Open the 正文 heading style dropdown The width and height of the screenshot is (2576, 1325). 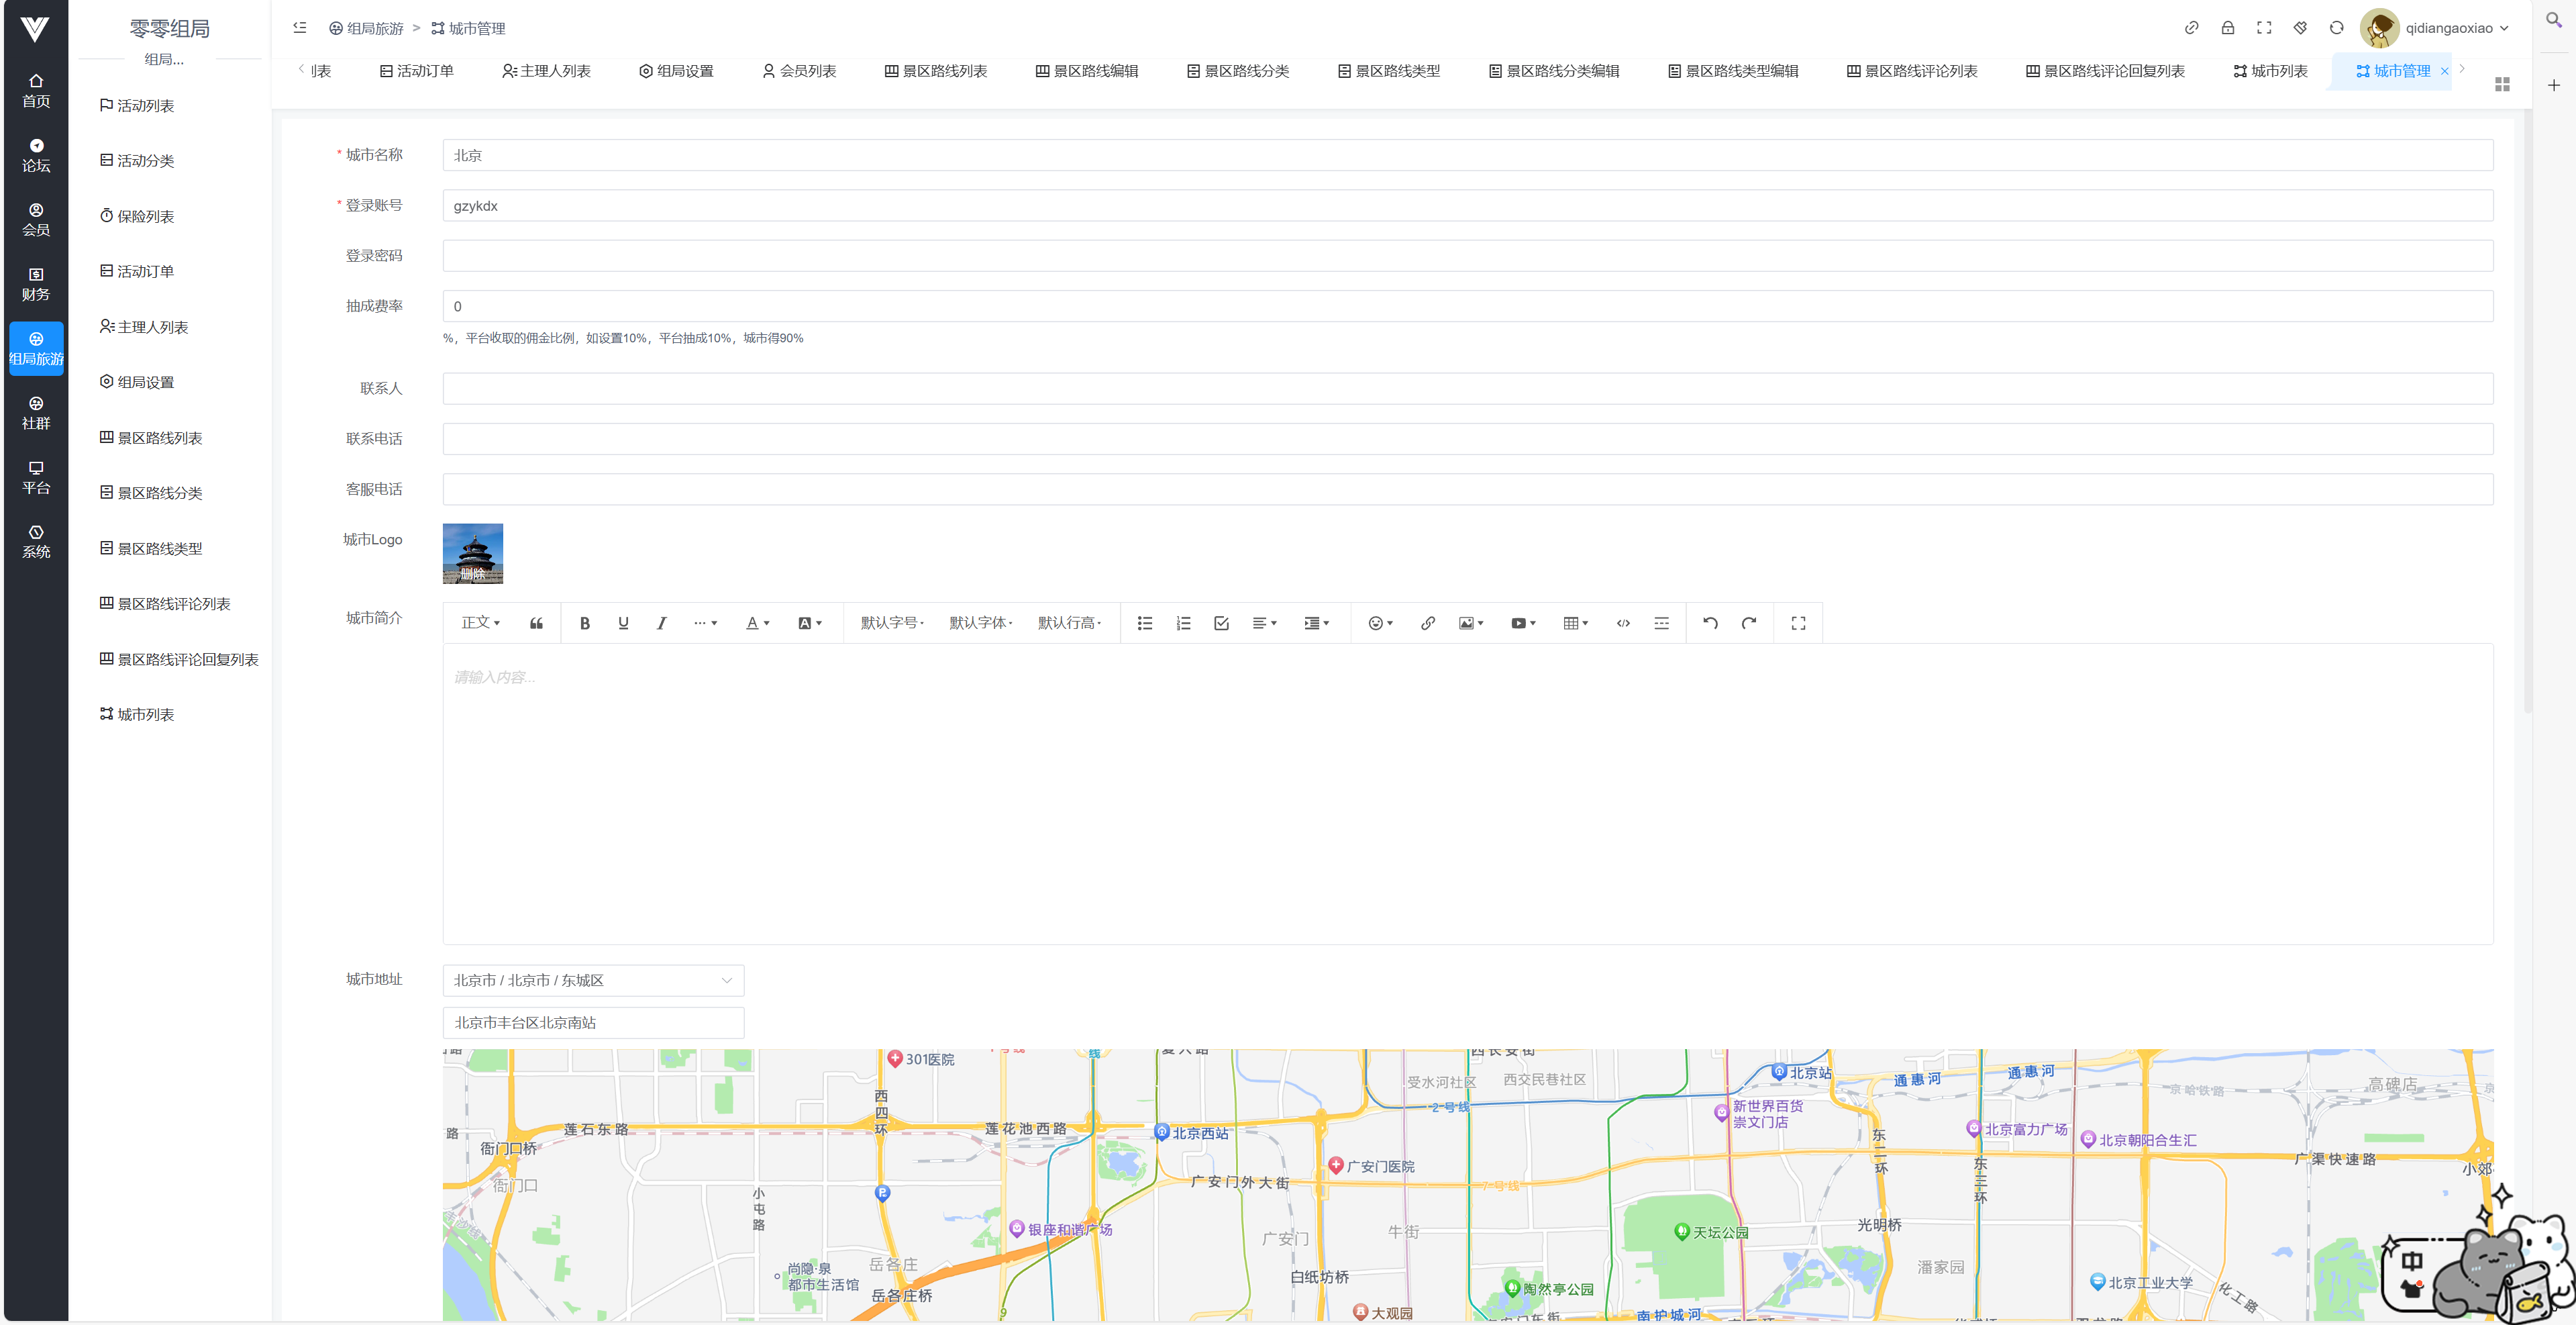coord(480,623)
